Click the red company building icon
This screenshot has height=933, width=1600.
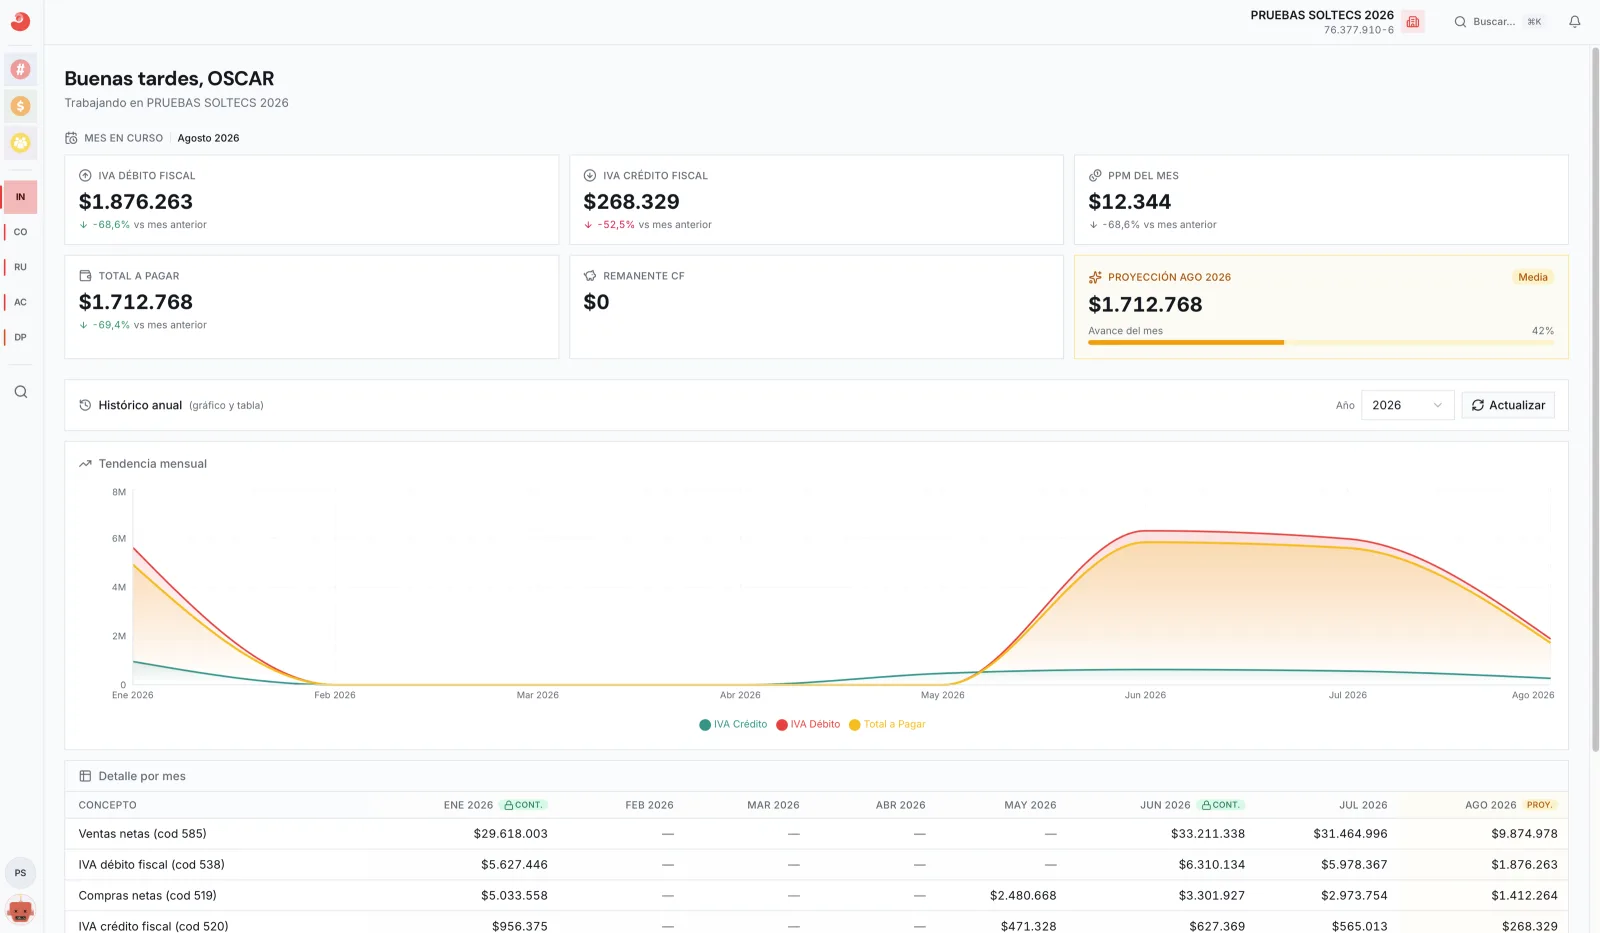pos(1413,22)
